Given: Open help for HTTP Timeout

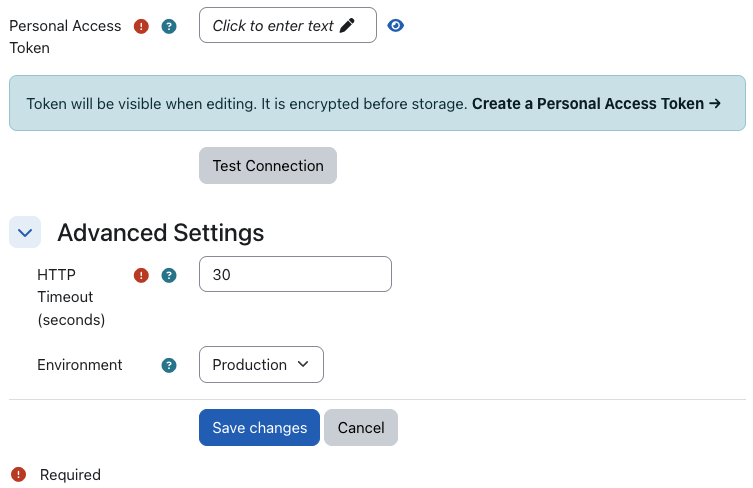Looking at the screenshot, I should (169, 275).
